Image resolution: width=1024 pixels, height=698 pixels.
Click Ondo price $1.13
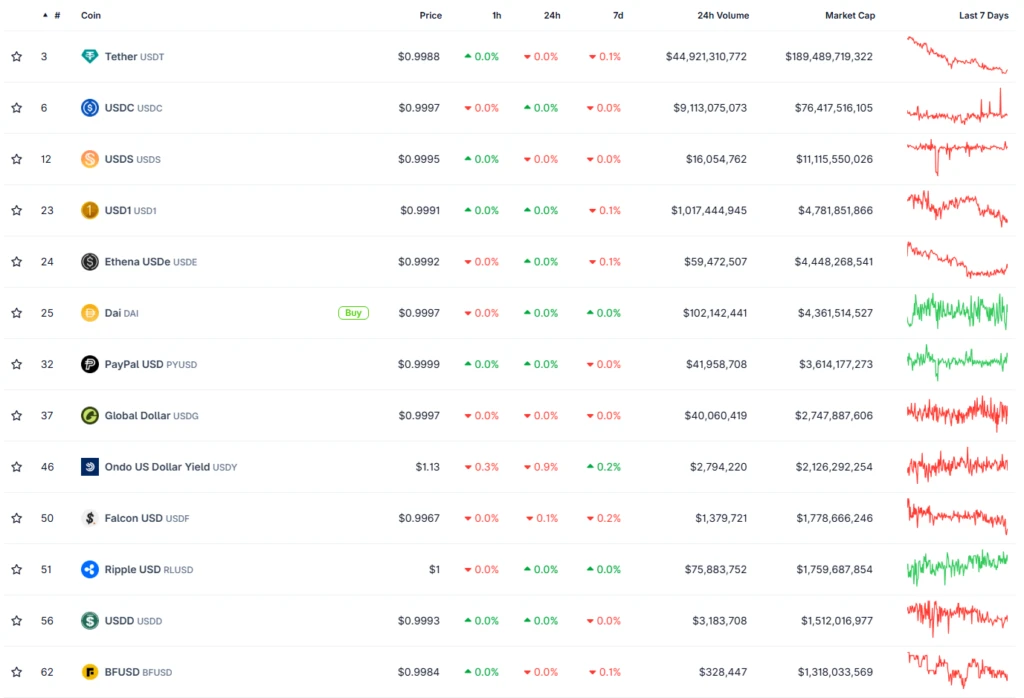[x=428, y=467]
